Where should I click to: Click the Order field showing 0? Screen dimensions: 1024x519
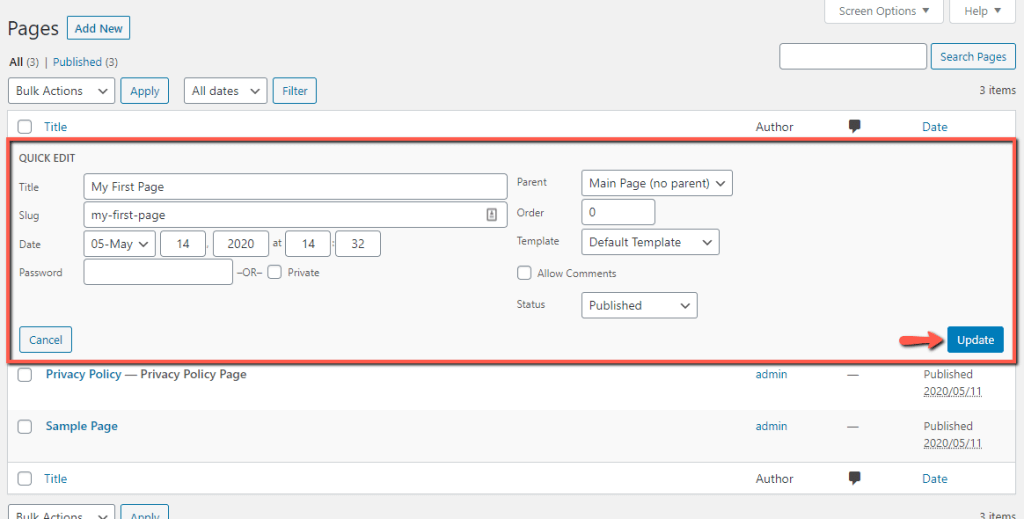[618, 212]
